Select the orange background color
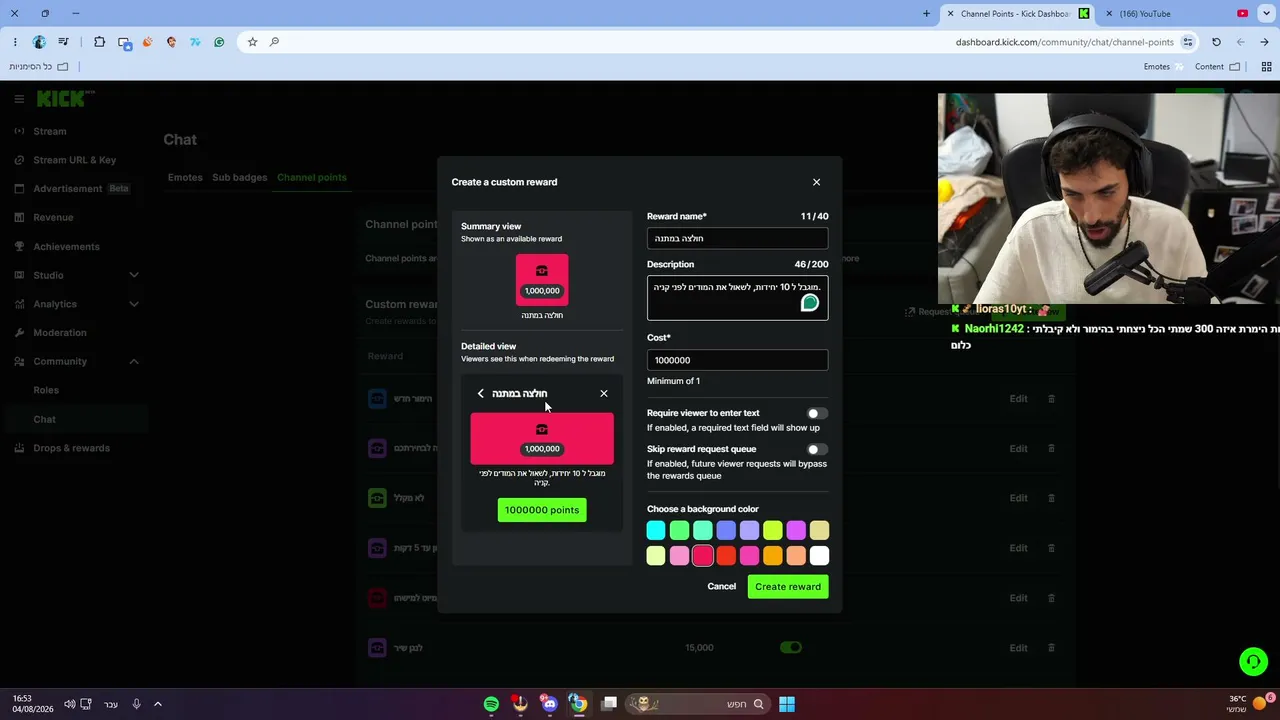Viewport: 1280px width, 720px height. pos(773,556)
